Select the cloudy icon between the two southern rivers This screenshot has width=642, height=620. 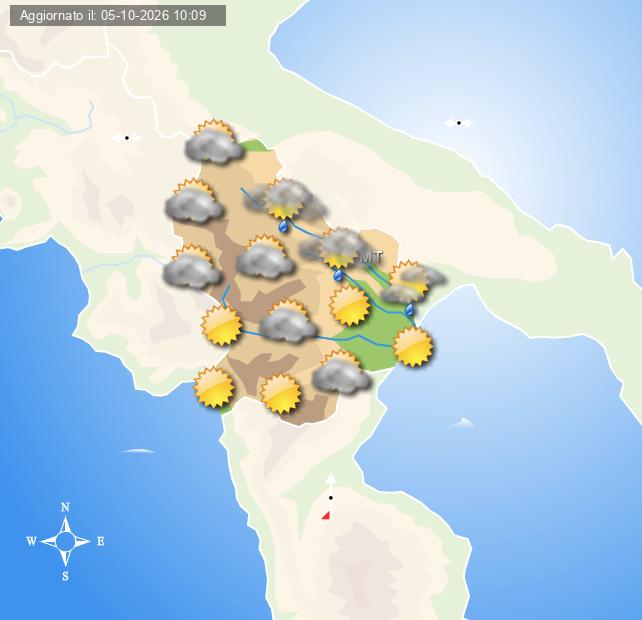[x=288, y=321]
